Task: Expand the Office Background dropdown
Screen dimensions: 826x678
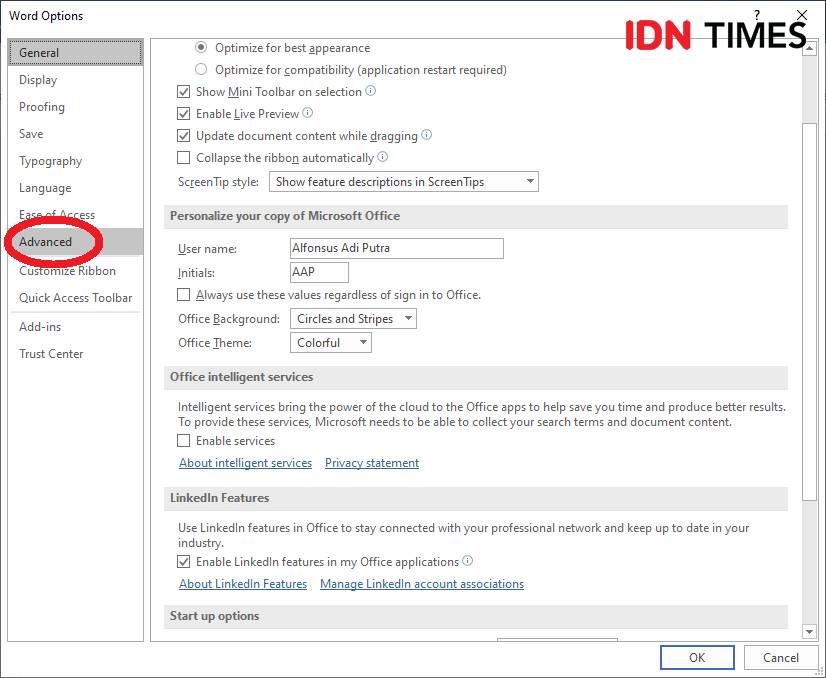Action: [x=353, y=319]
